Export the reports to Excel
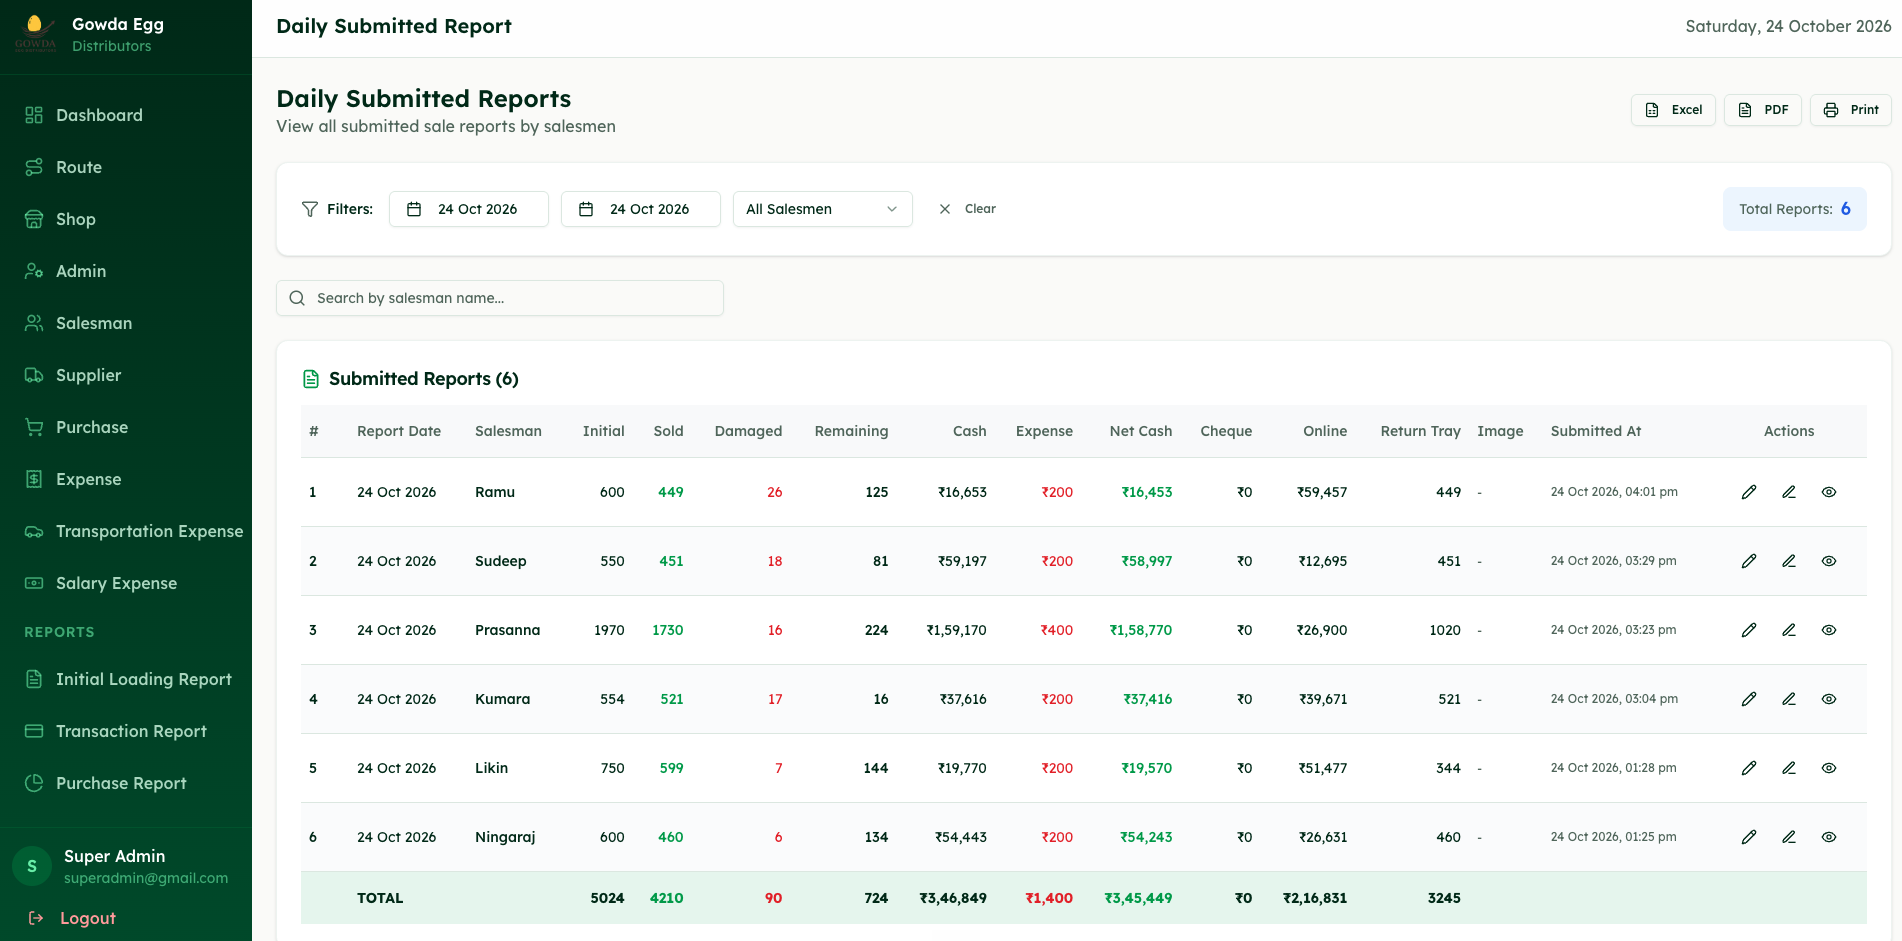The height and width of the screenshot is (941, 1902). coord(1673,110)
